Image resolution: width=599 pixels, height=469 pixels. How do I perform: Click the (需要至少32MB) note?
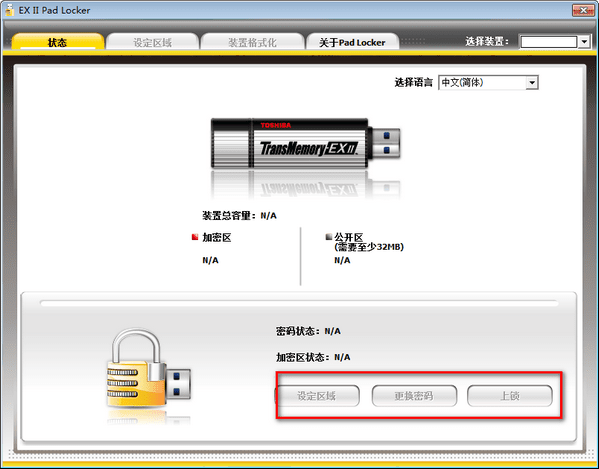pyautogui.click(x=369, y=247)
